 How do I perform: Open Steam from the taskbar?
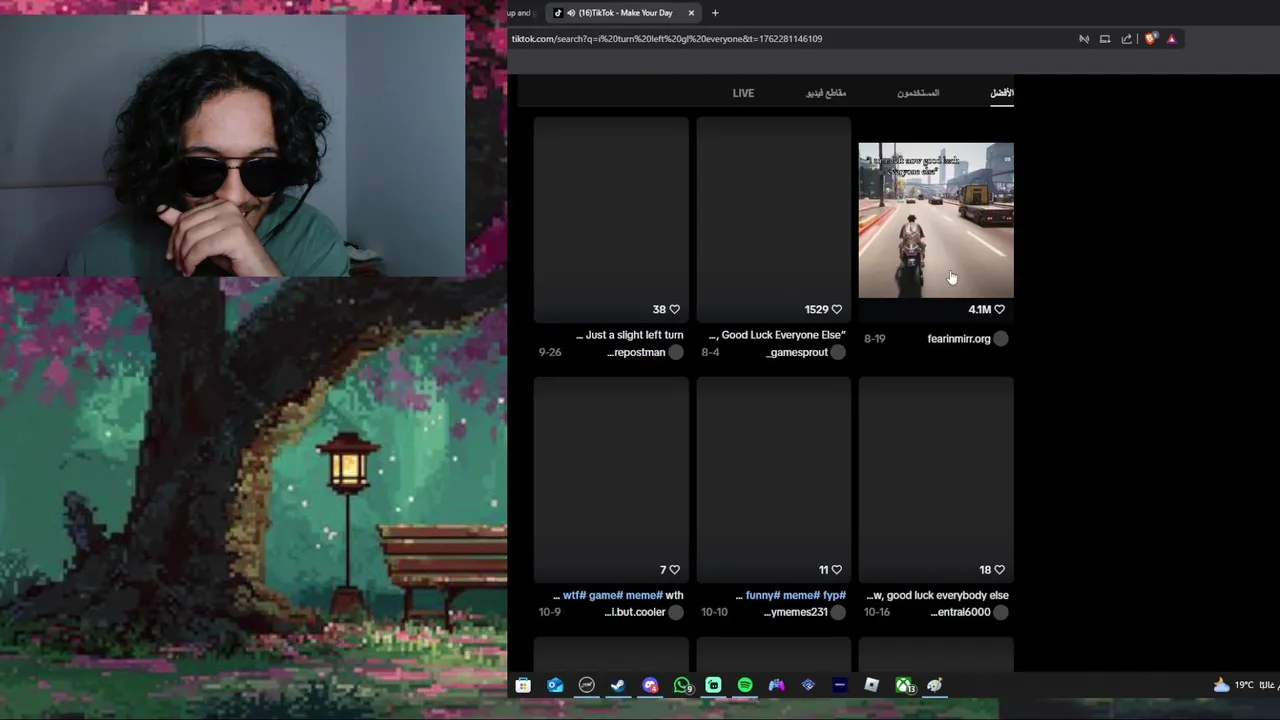(x=618, y=685)
